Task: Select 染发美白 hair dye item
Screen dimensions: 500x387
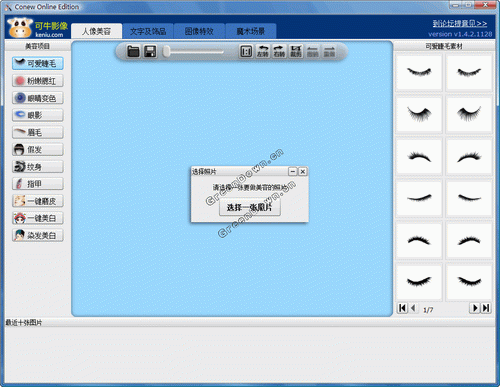Action: pos(38,235)
